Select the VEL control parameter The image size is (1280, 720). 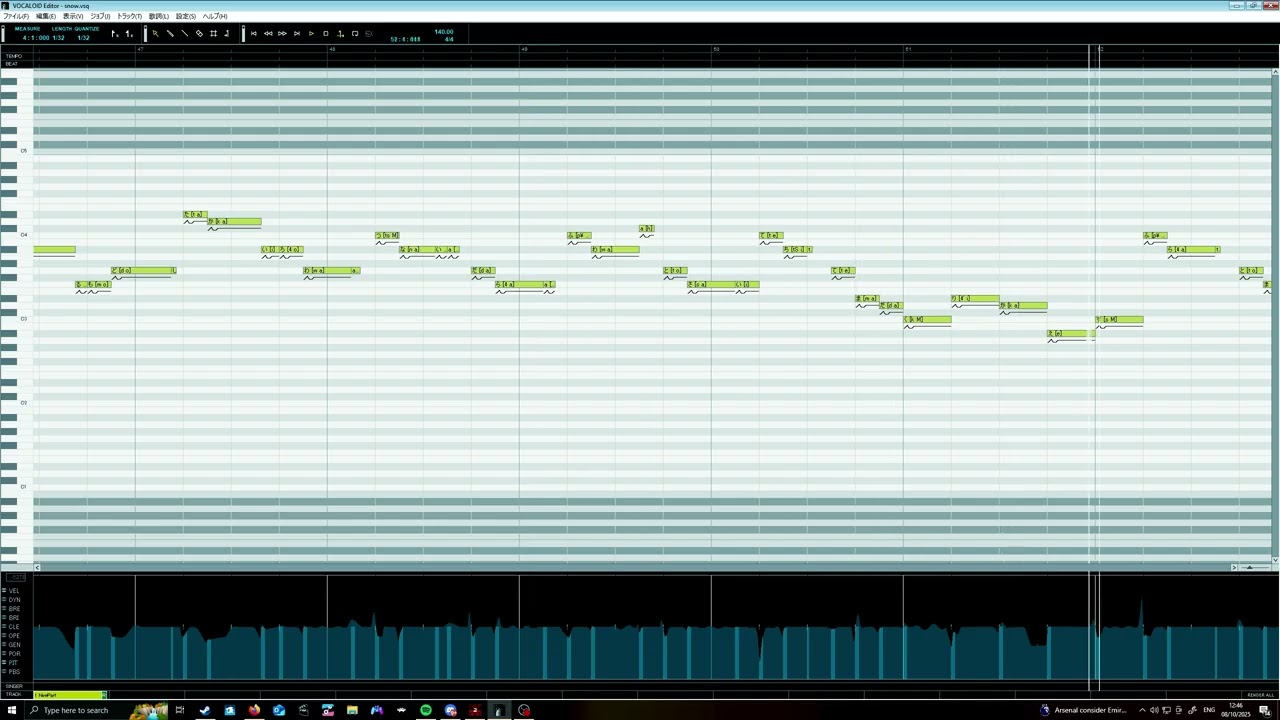14,591
